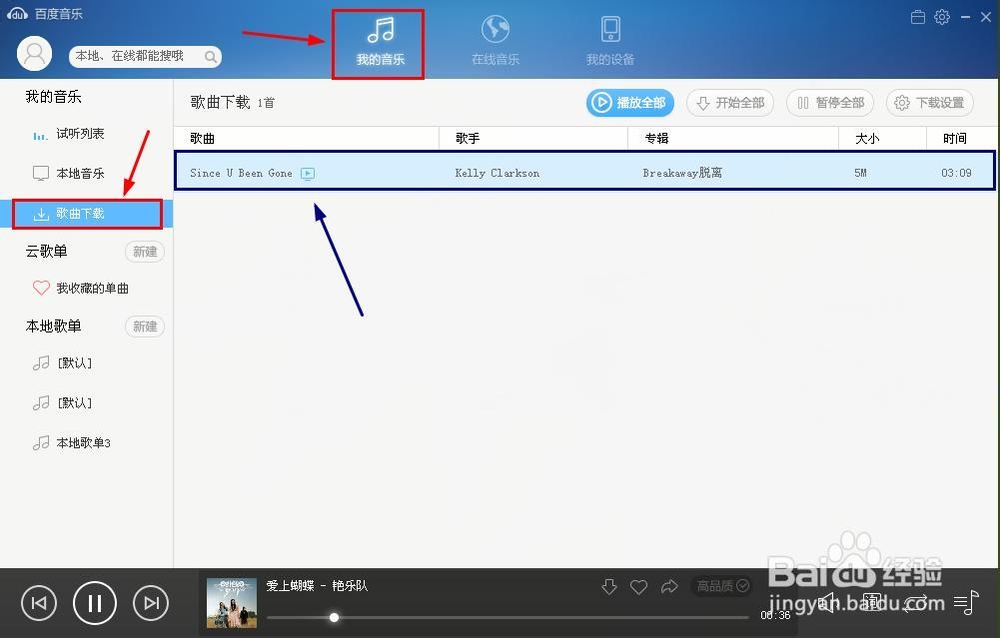Open the current playlist icon bottom right
The image size is (1000, 638).
click(x=966, y=604)
